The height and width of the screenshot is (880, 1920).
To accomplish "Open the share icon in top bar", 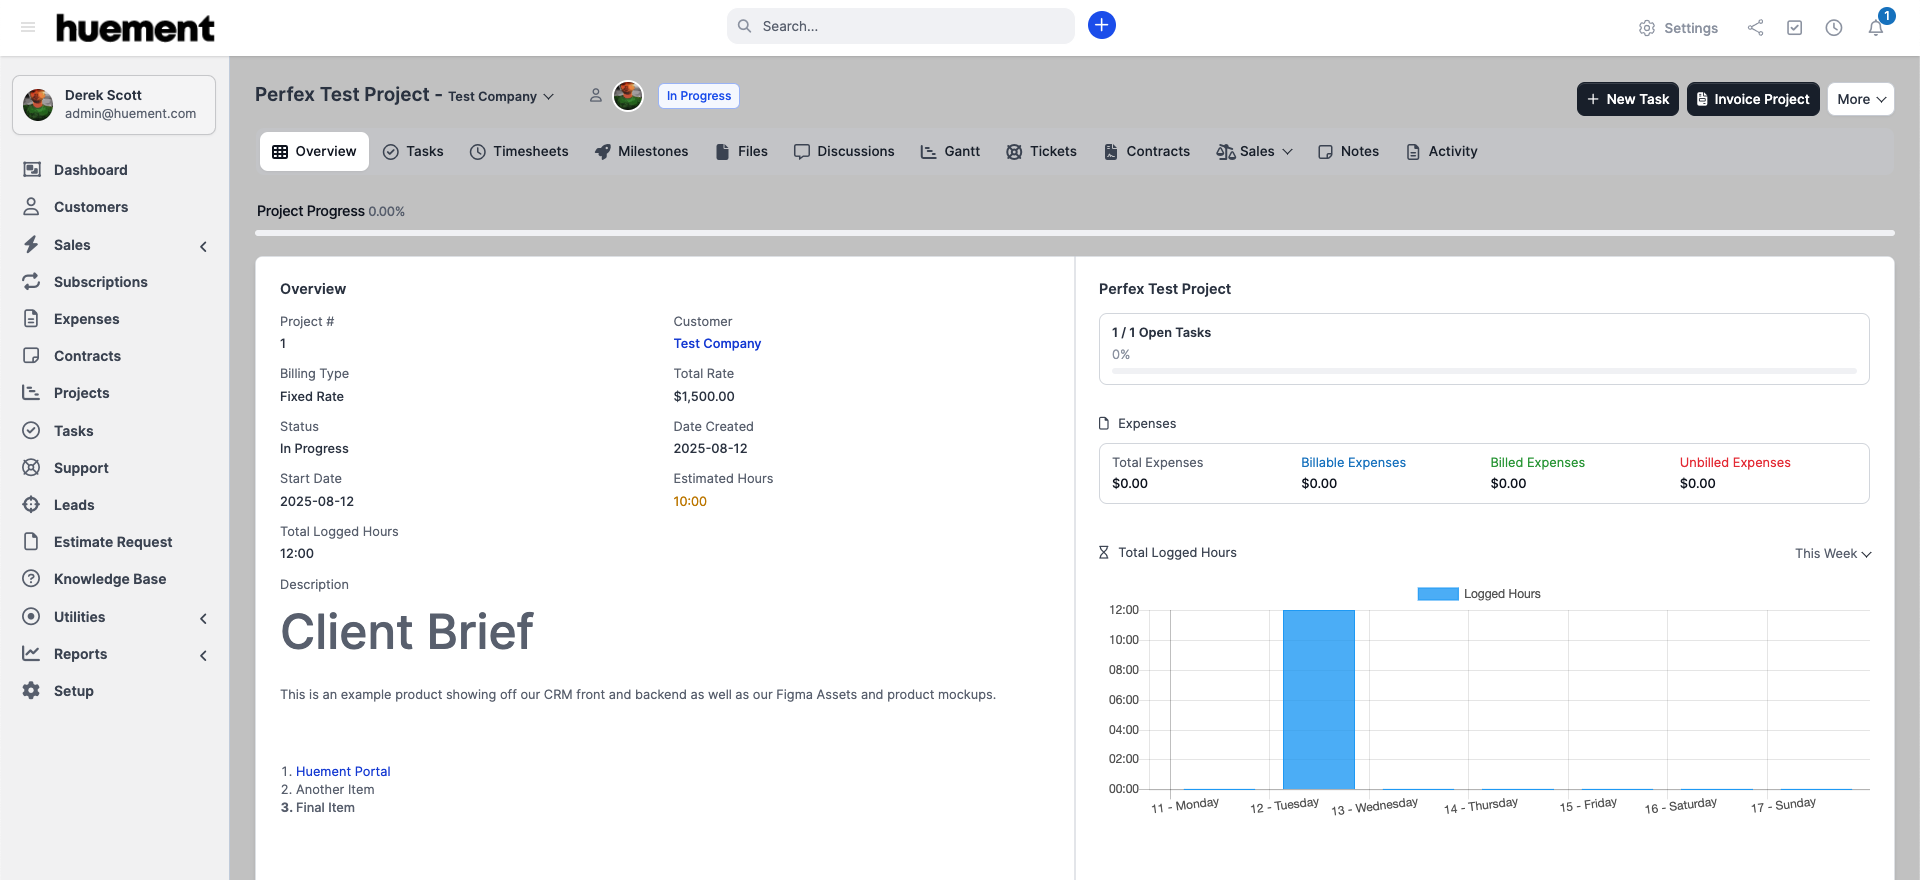I will [x=1755, y=28].
